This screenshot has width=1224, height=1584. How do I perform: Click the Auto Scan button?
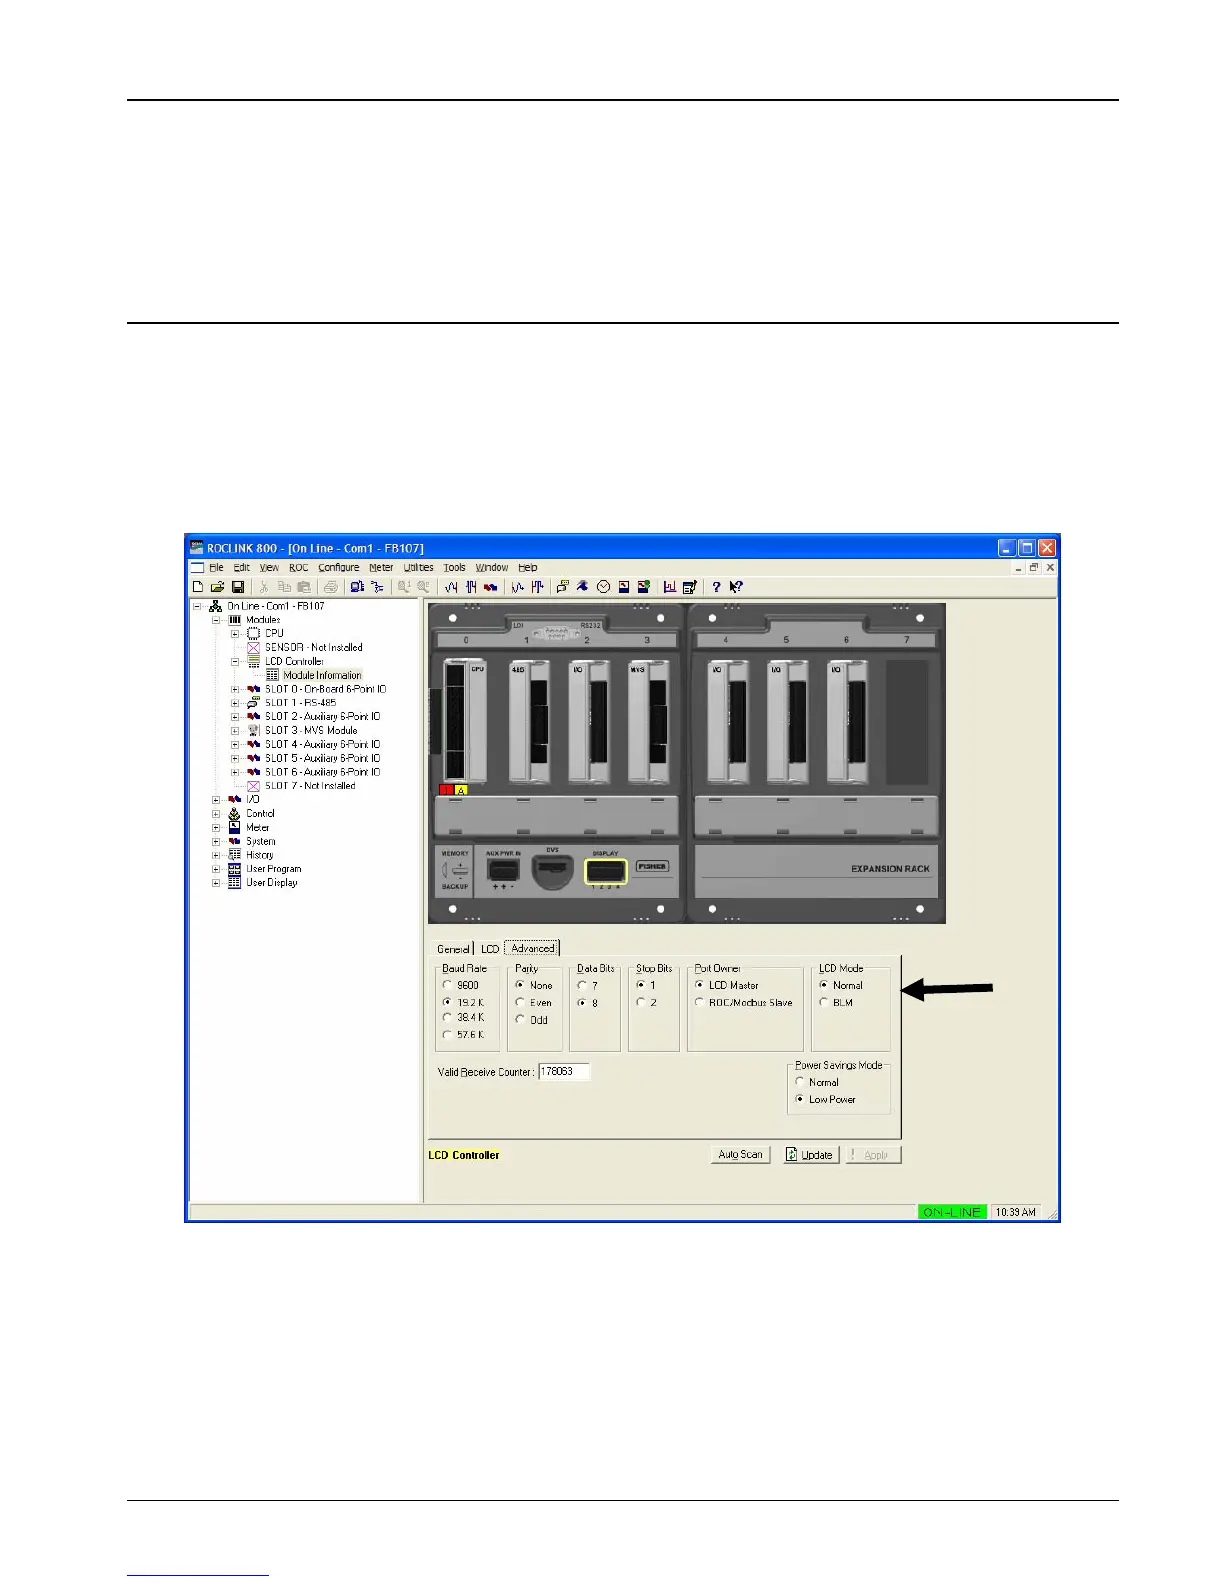[x=740, y=1155]
